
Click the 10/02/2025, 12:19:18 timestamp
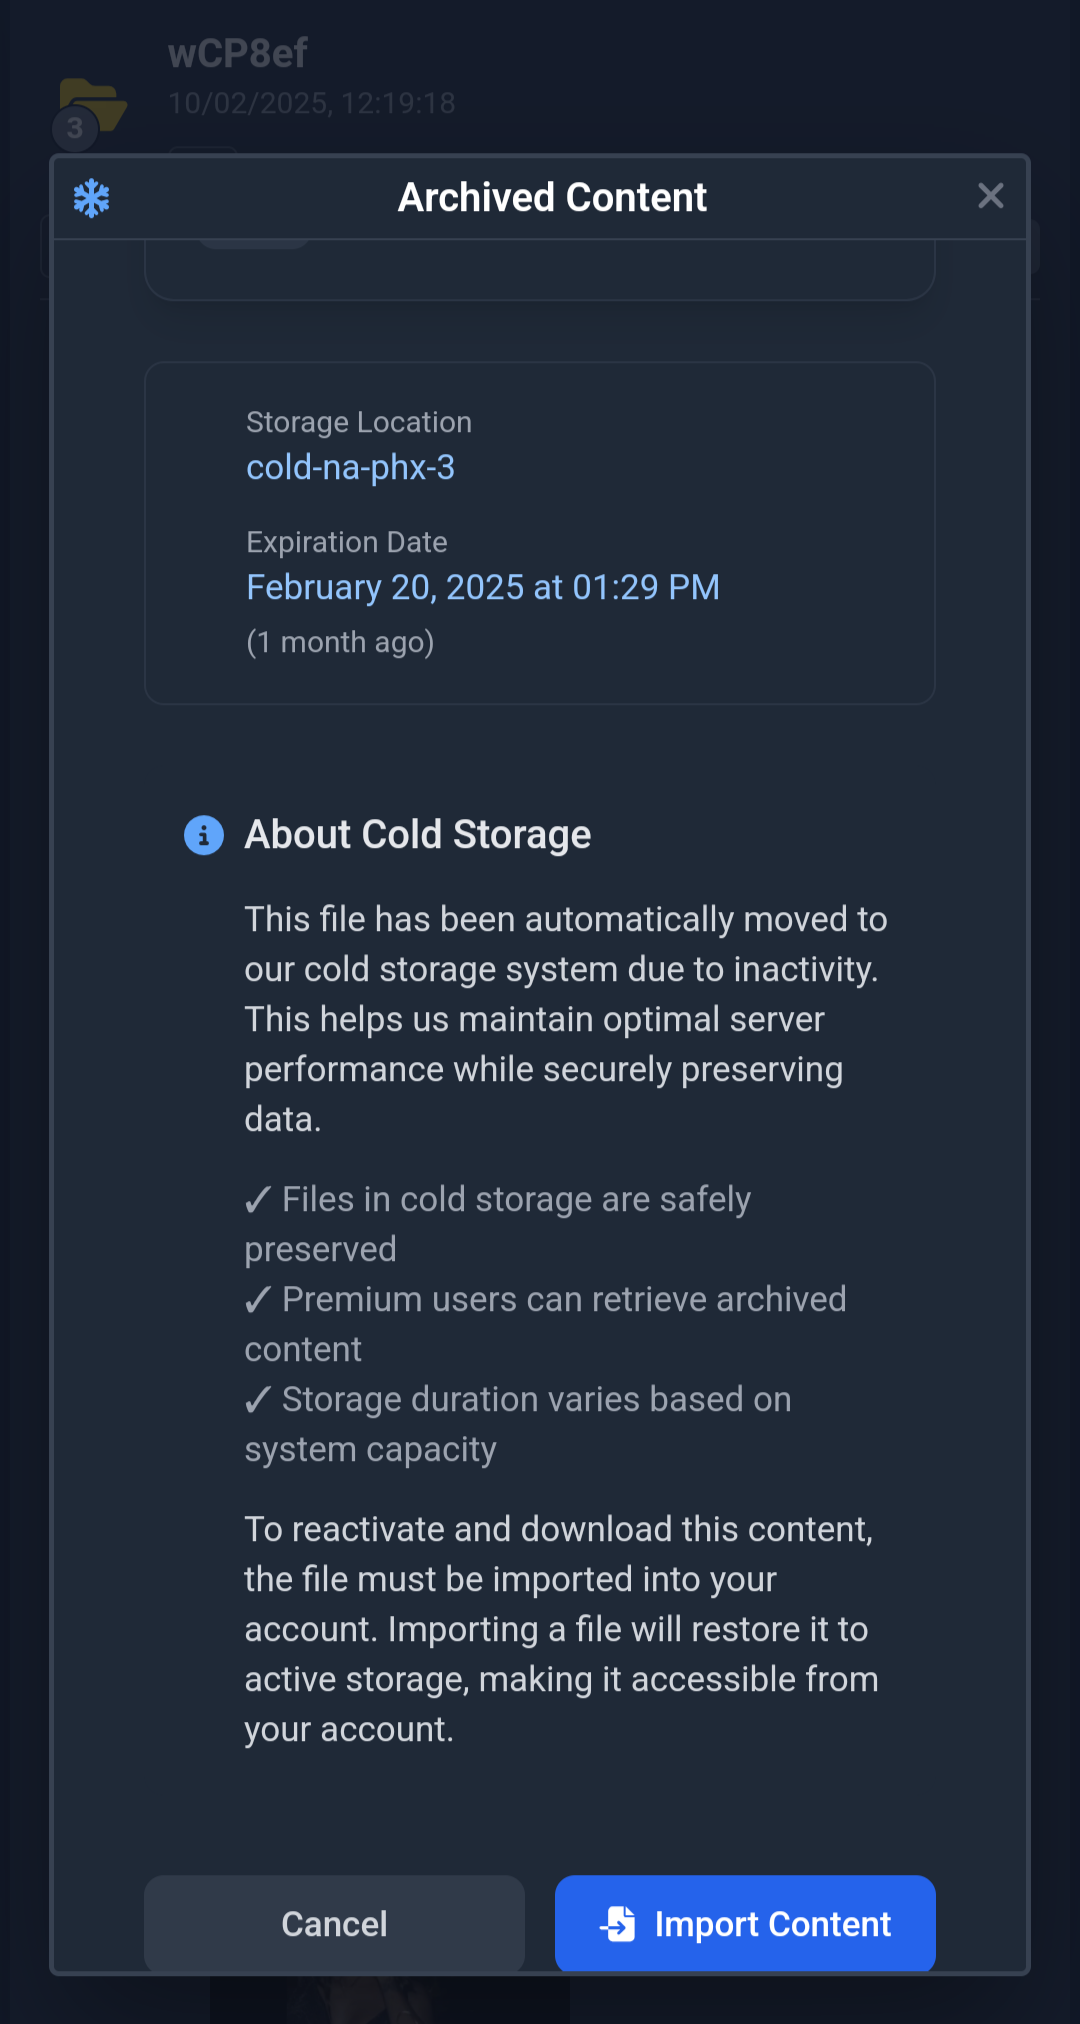[x=311, y=103]
